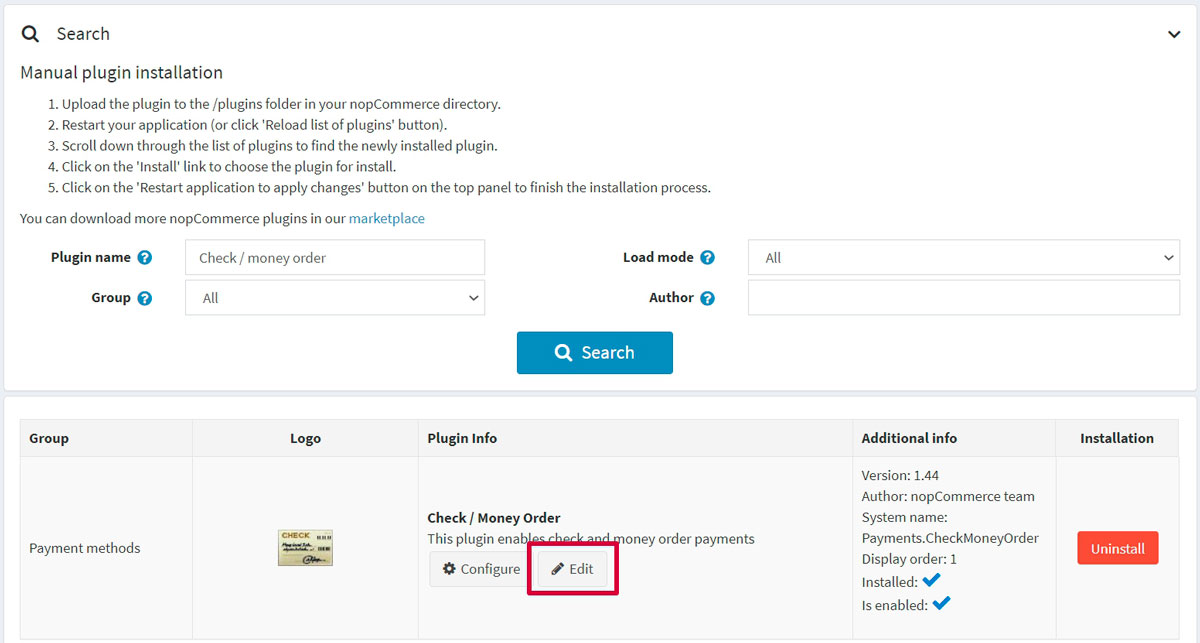
Task: Click the Group help question icon
Action: (145, 298)
